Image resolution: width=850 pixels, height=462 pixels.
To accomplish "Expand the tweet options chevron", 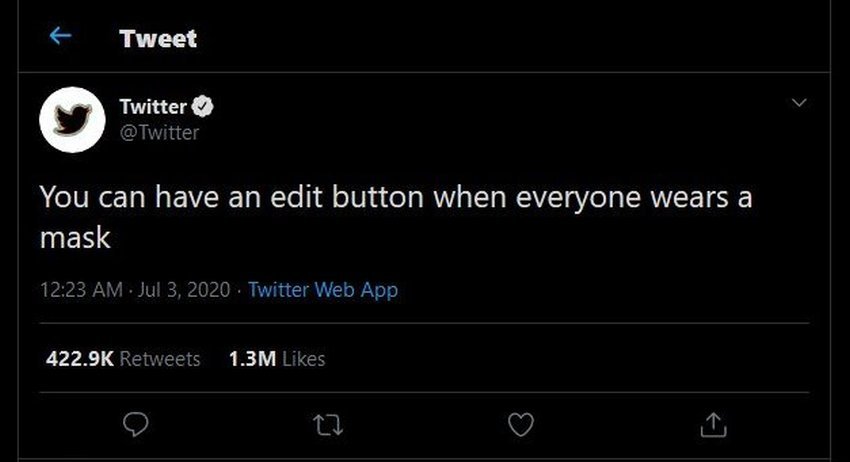I will click(x=798, y=103).
